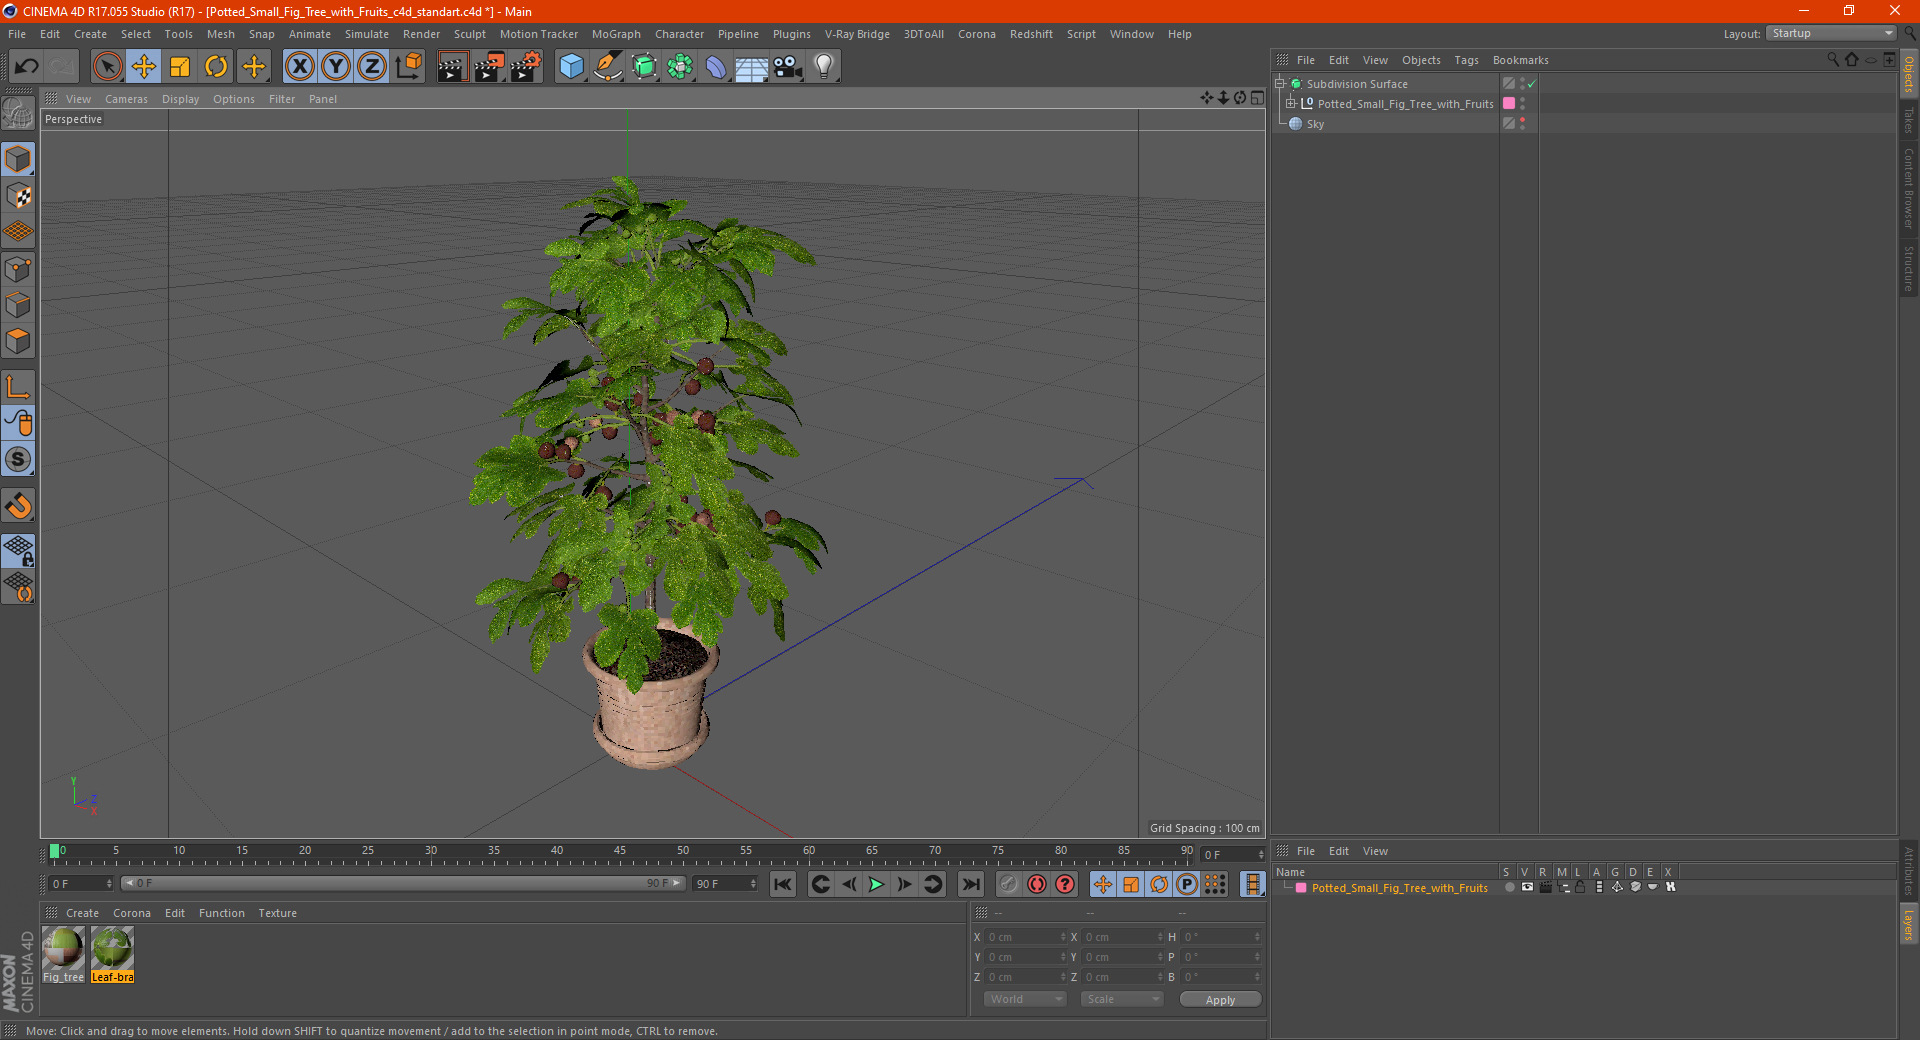The width and height of the screenshot is (1920, 1040).
Task: Open the Scale mode dropdown
Action: pos(1122,999)
